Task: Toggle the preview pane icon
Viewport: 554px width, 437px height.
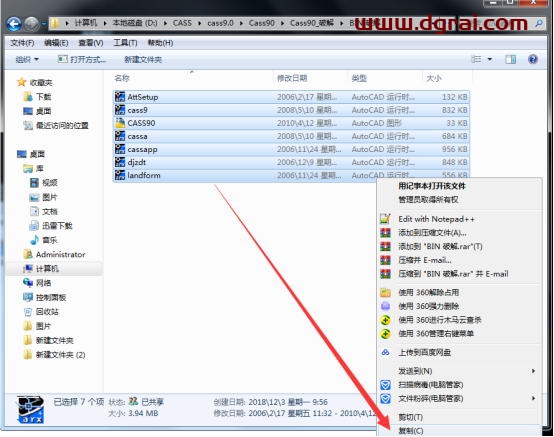Action: click(511, 59)
